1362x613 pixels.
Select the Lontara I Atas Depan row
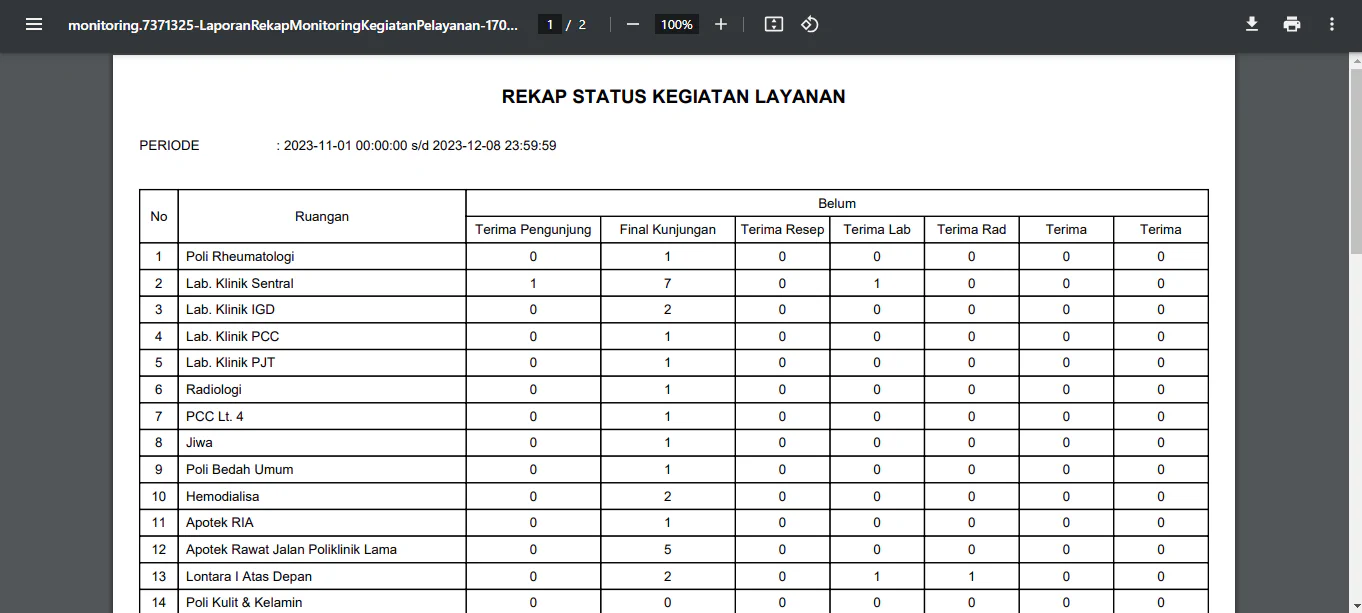pyautogui.click(x=249, y=577)
